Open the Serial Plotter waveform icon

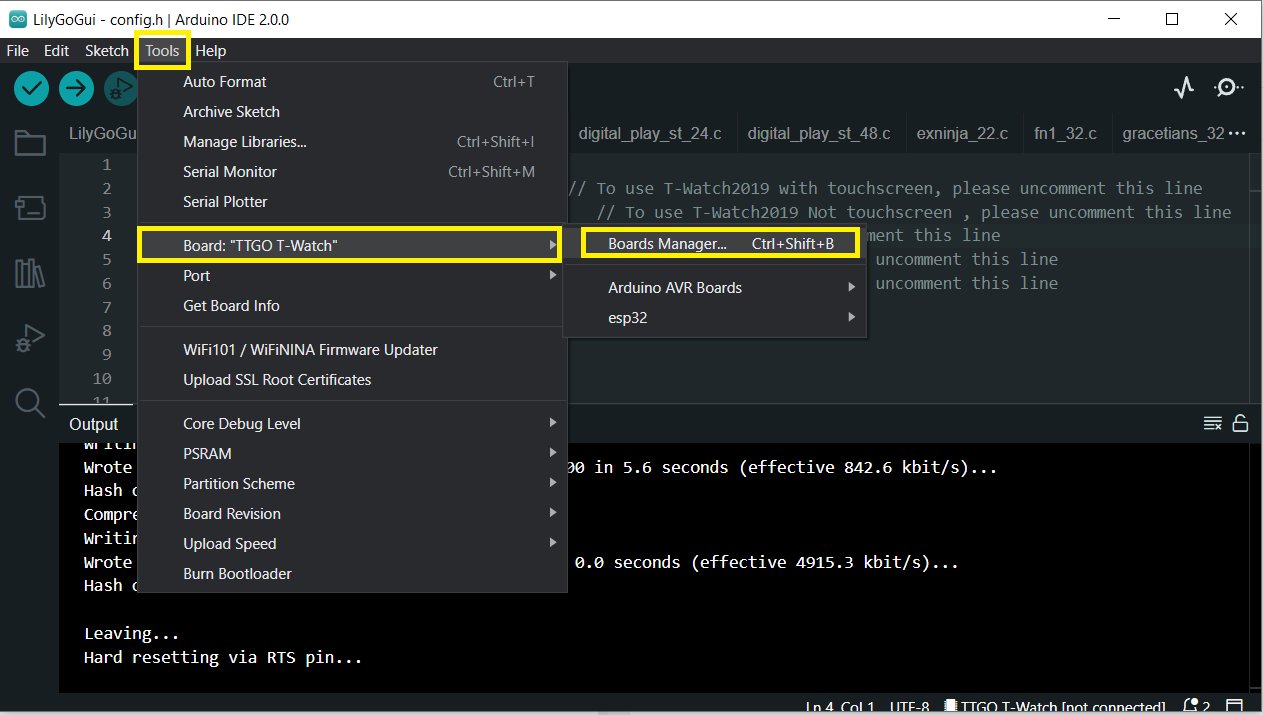[x=1184, y=88]
